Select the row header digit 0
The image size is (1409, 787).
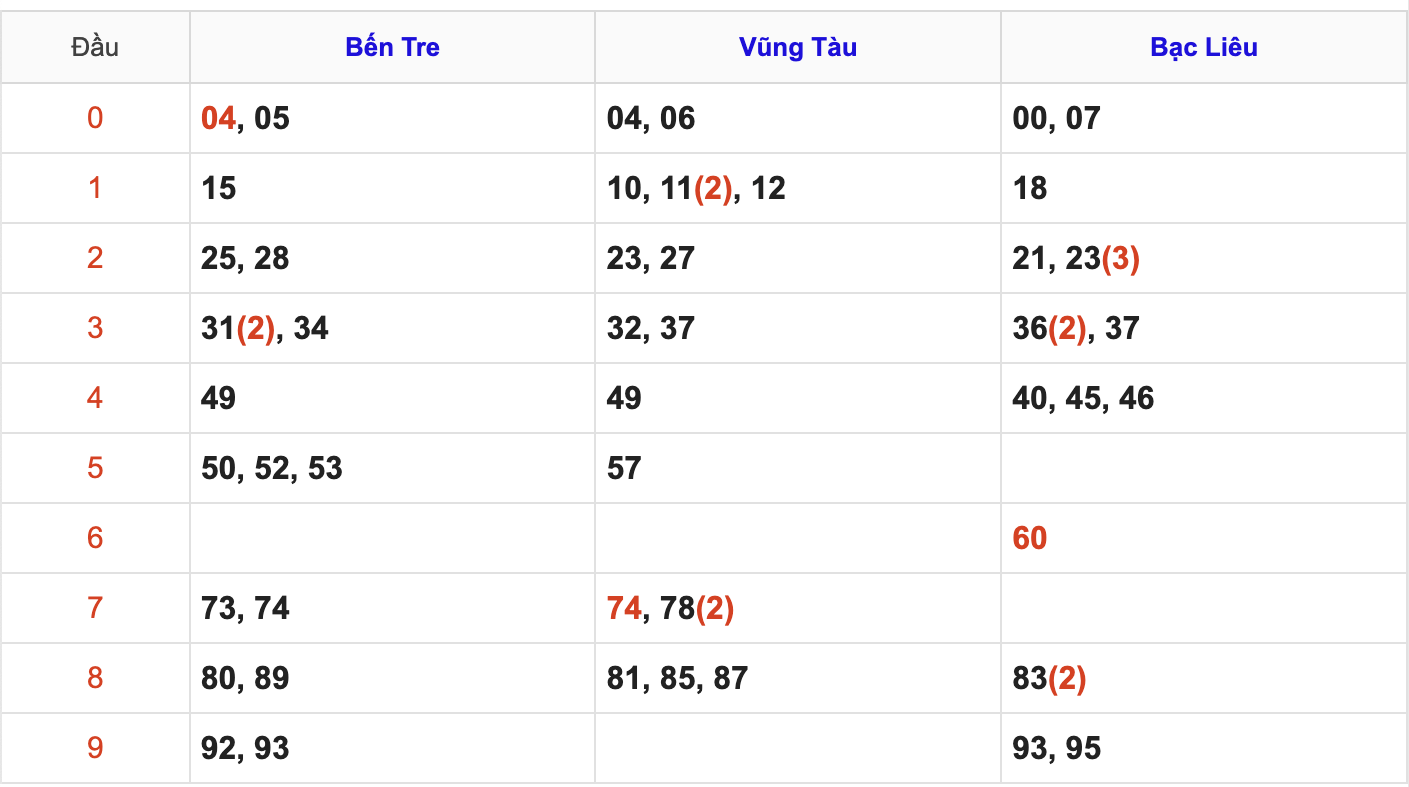[x=95, y=118]
